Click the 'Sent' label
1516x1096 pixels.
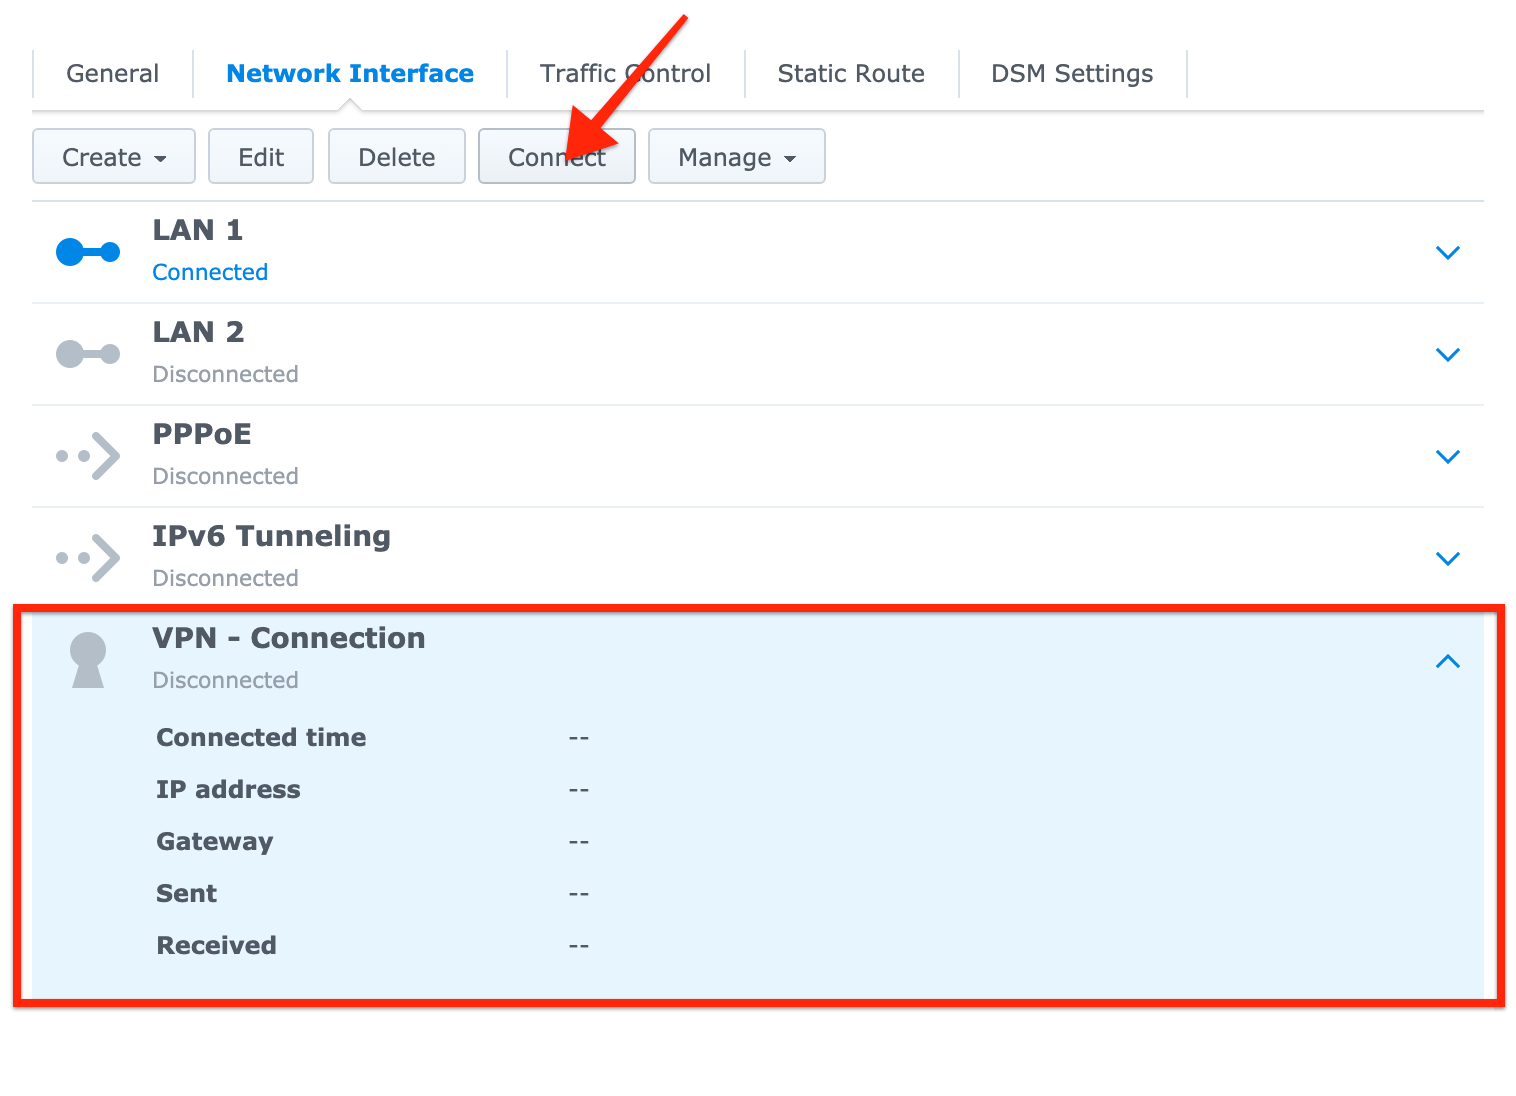pos(186,893)
